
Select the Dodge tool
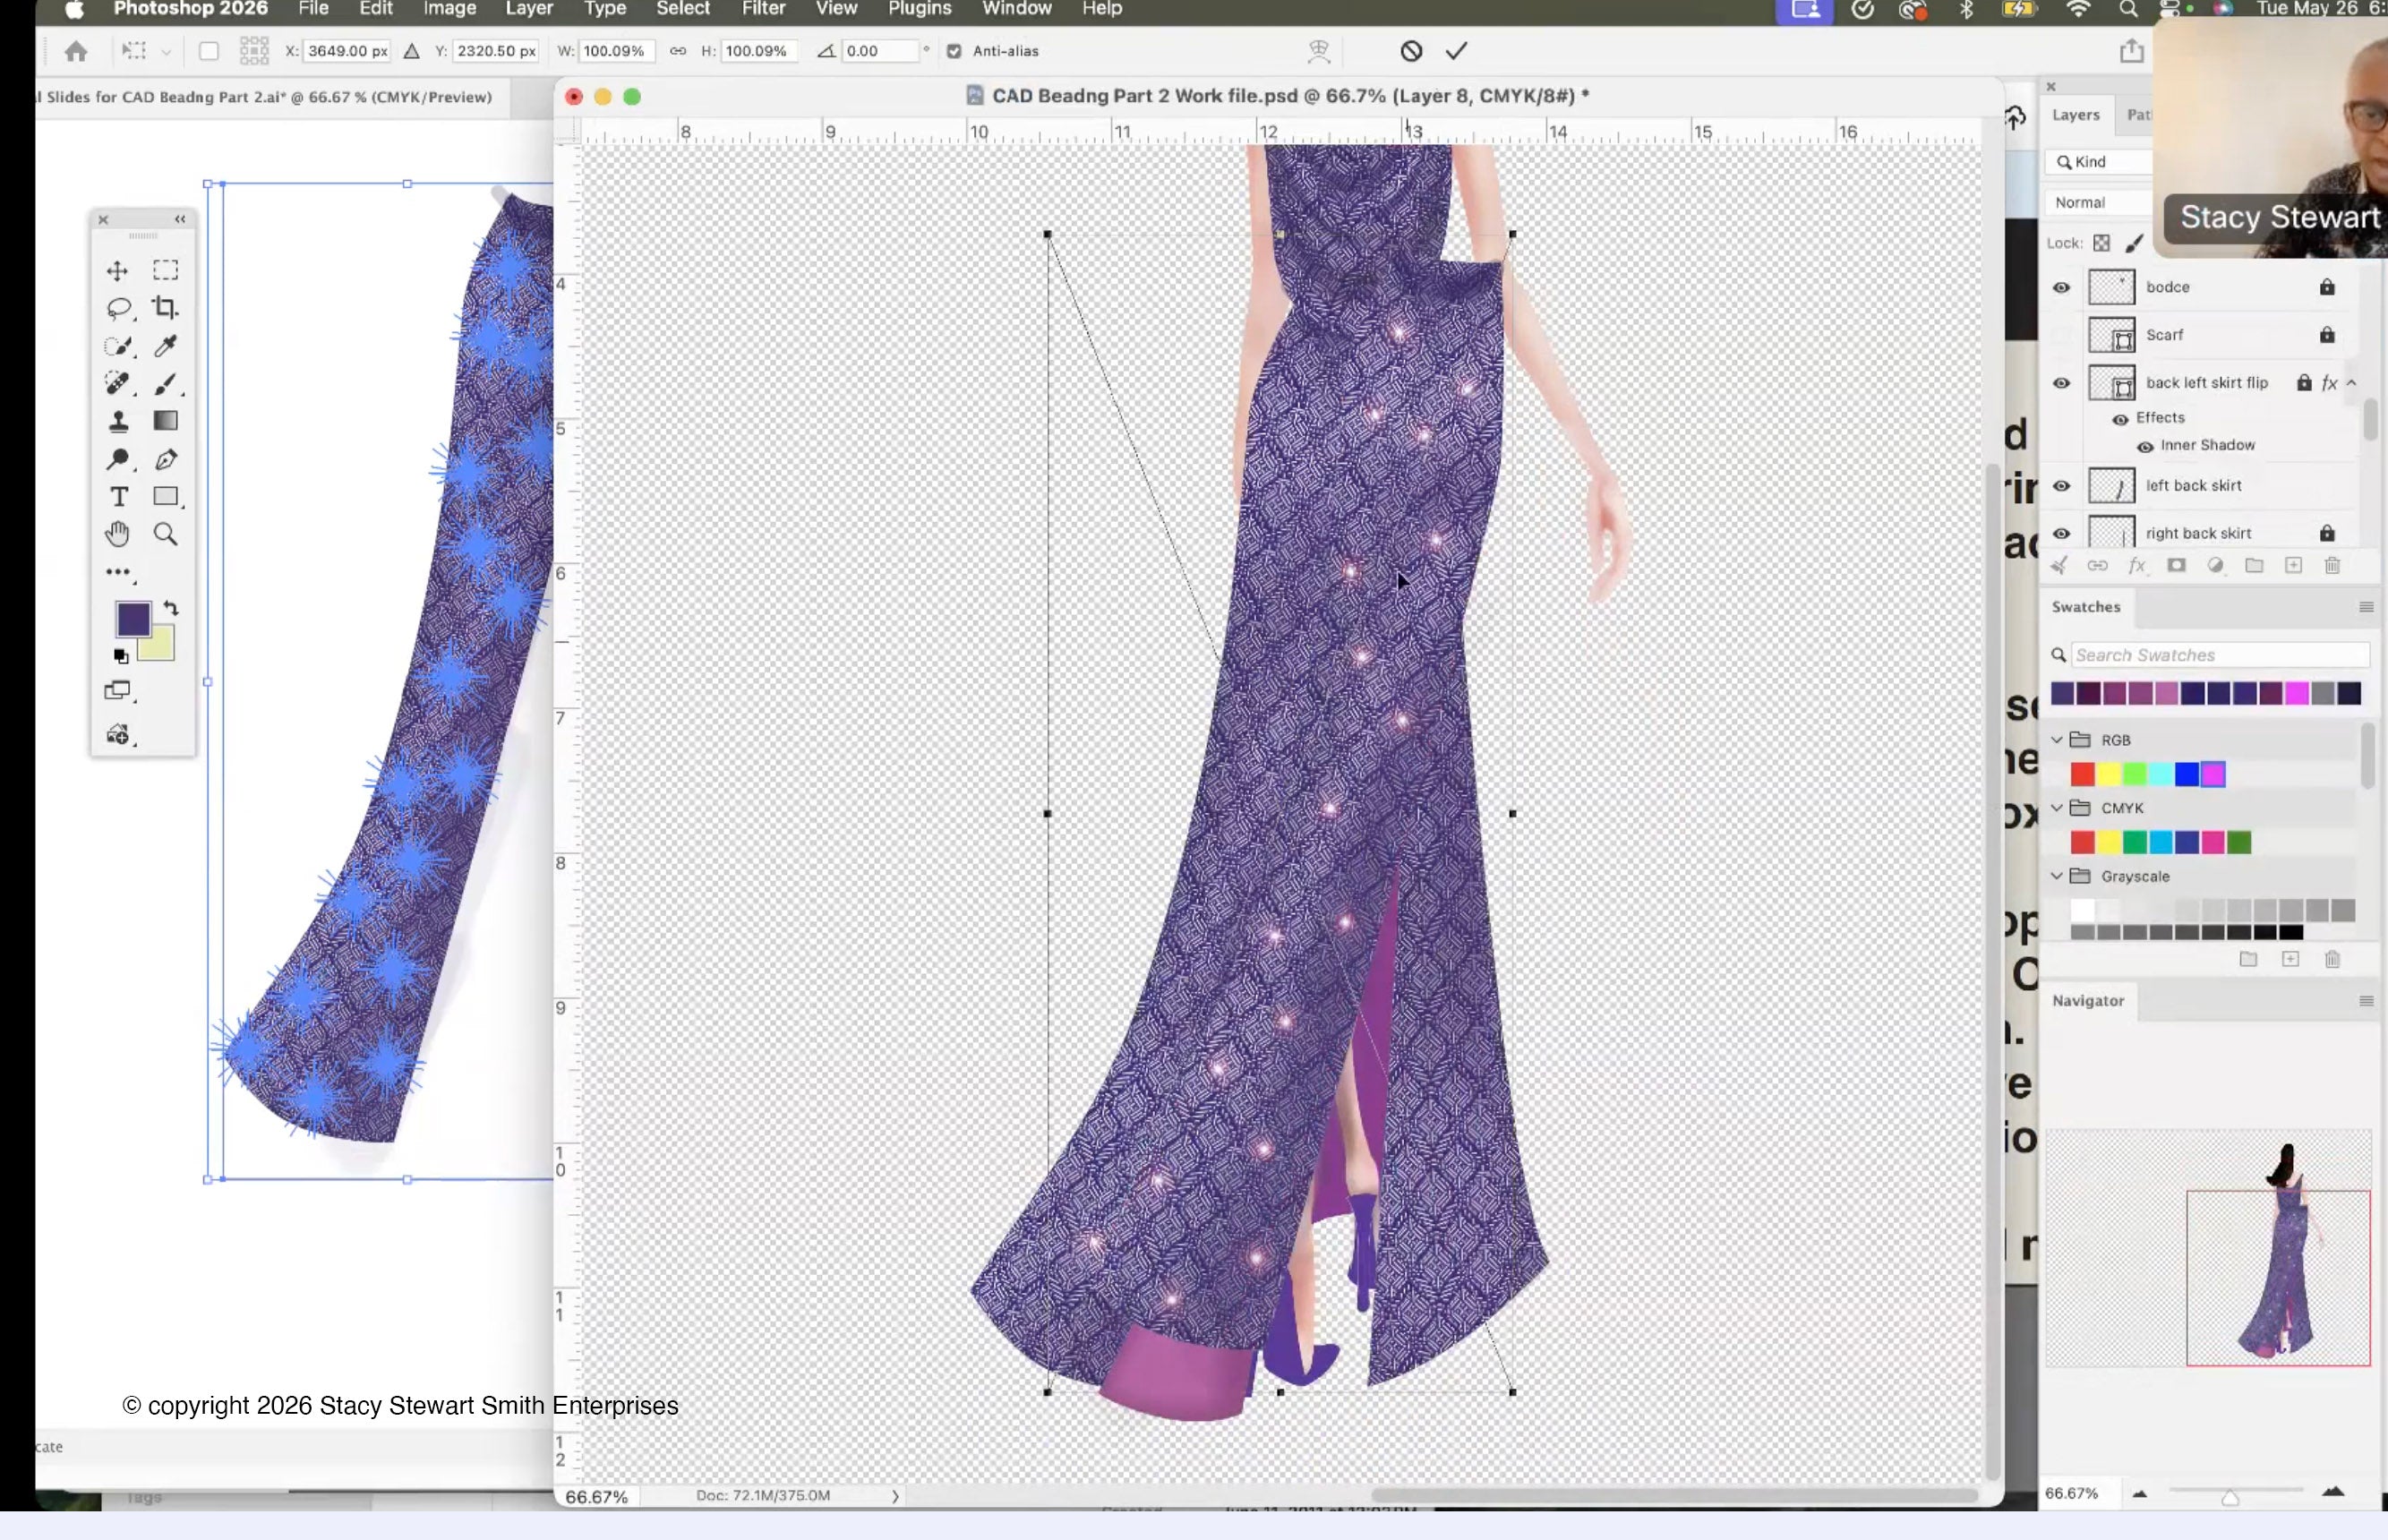[x=118, y=459]
